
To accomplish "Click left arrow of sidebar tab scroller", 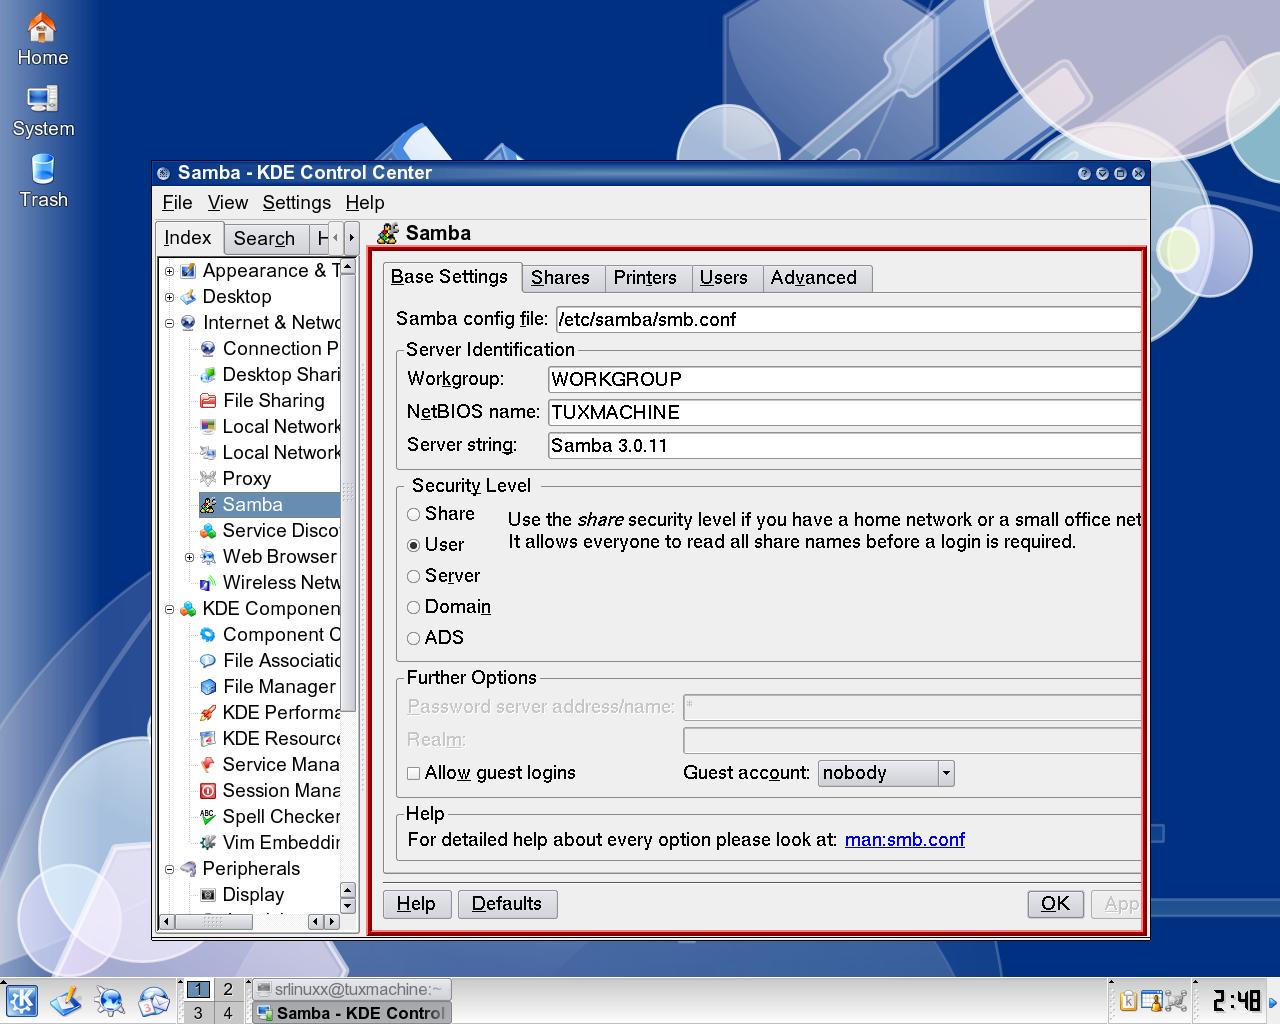I will click(336, 238).
